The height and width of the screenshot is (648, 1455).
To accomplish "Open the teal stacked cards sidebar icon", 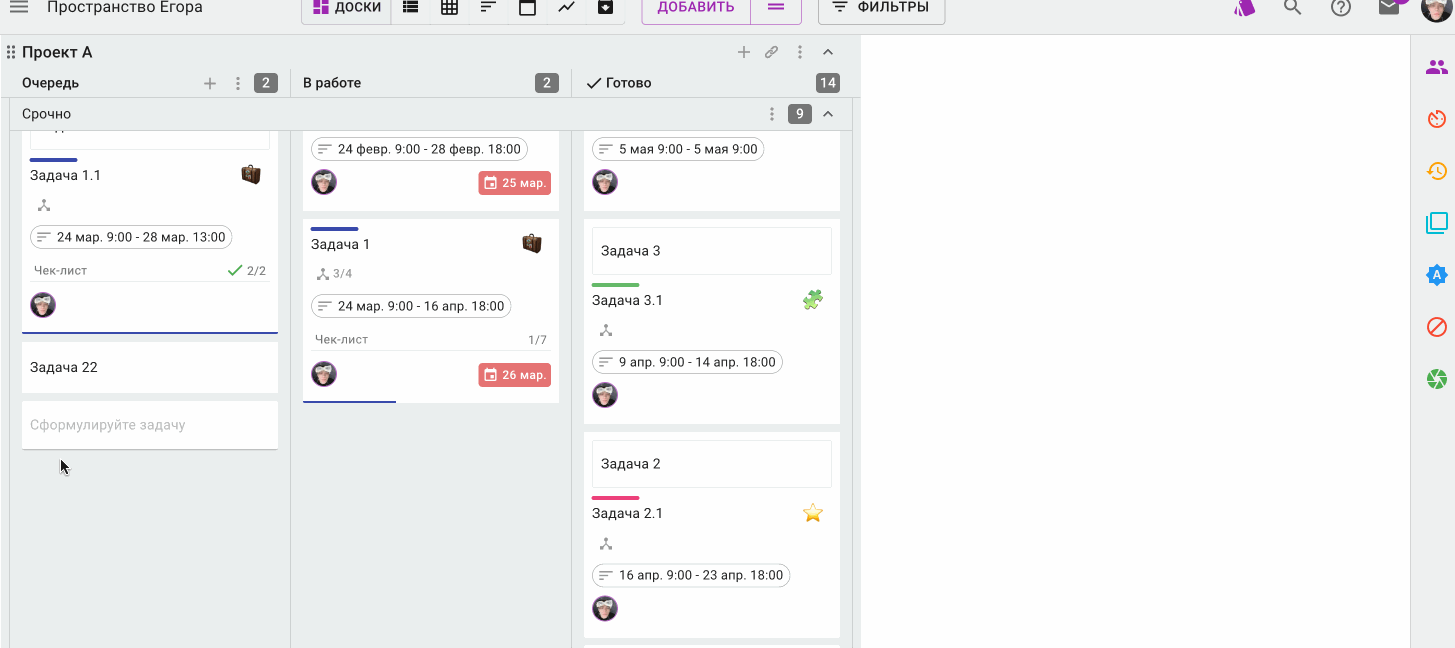I will (1437, 223).
